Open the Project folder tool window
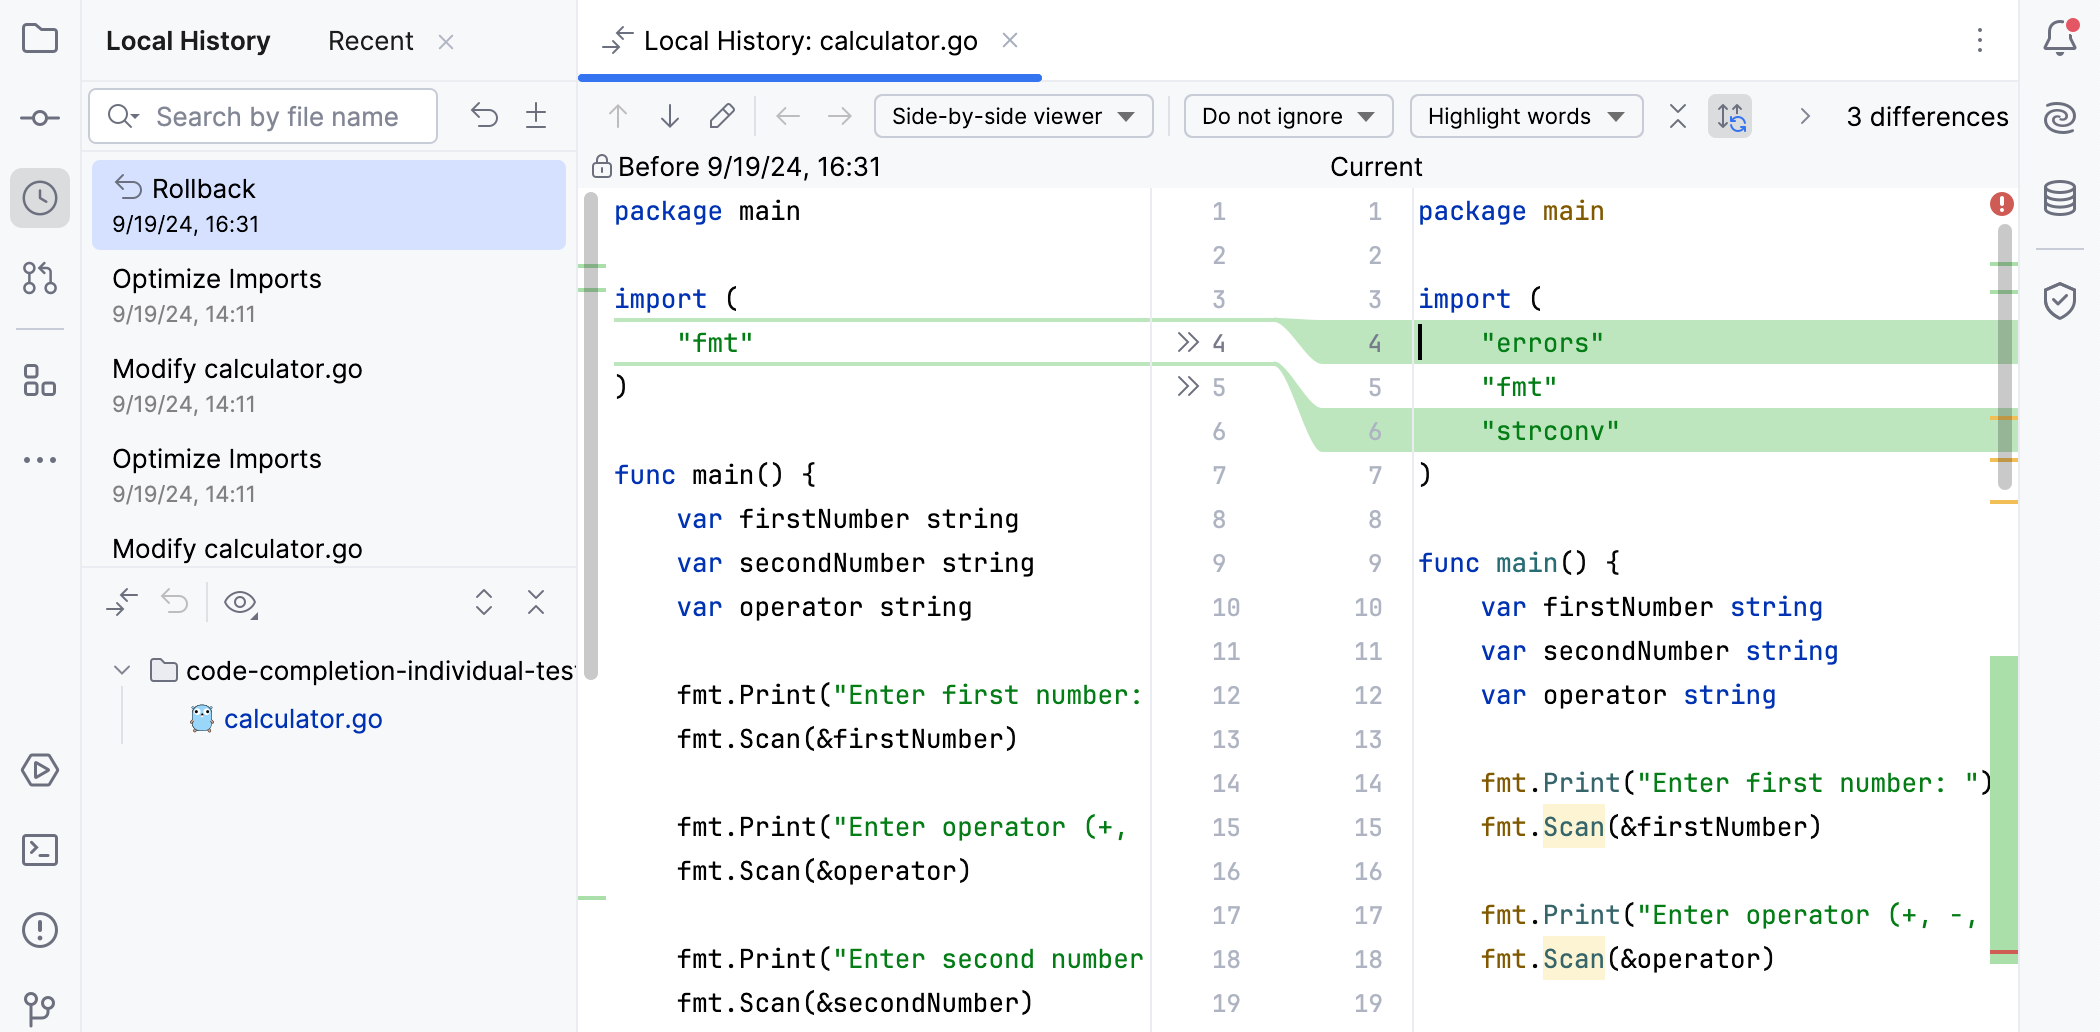 tap(40, 39)
